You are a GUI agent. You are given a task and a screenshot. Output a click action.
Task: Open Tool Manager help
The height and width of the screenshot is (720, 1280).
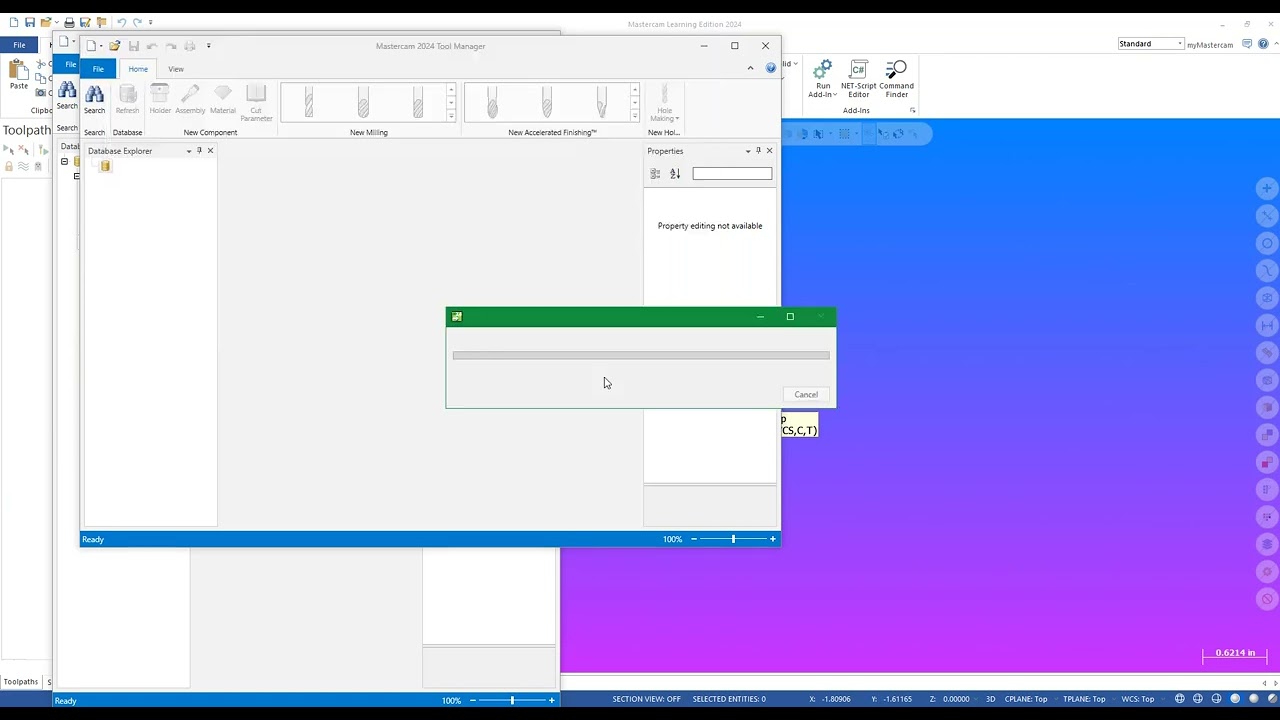(770, 68)
